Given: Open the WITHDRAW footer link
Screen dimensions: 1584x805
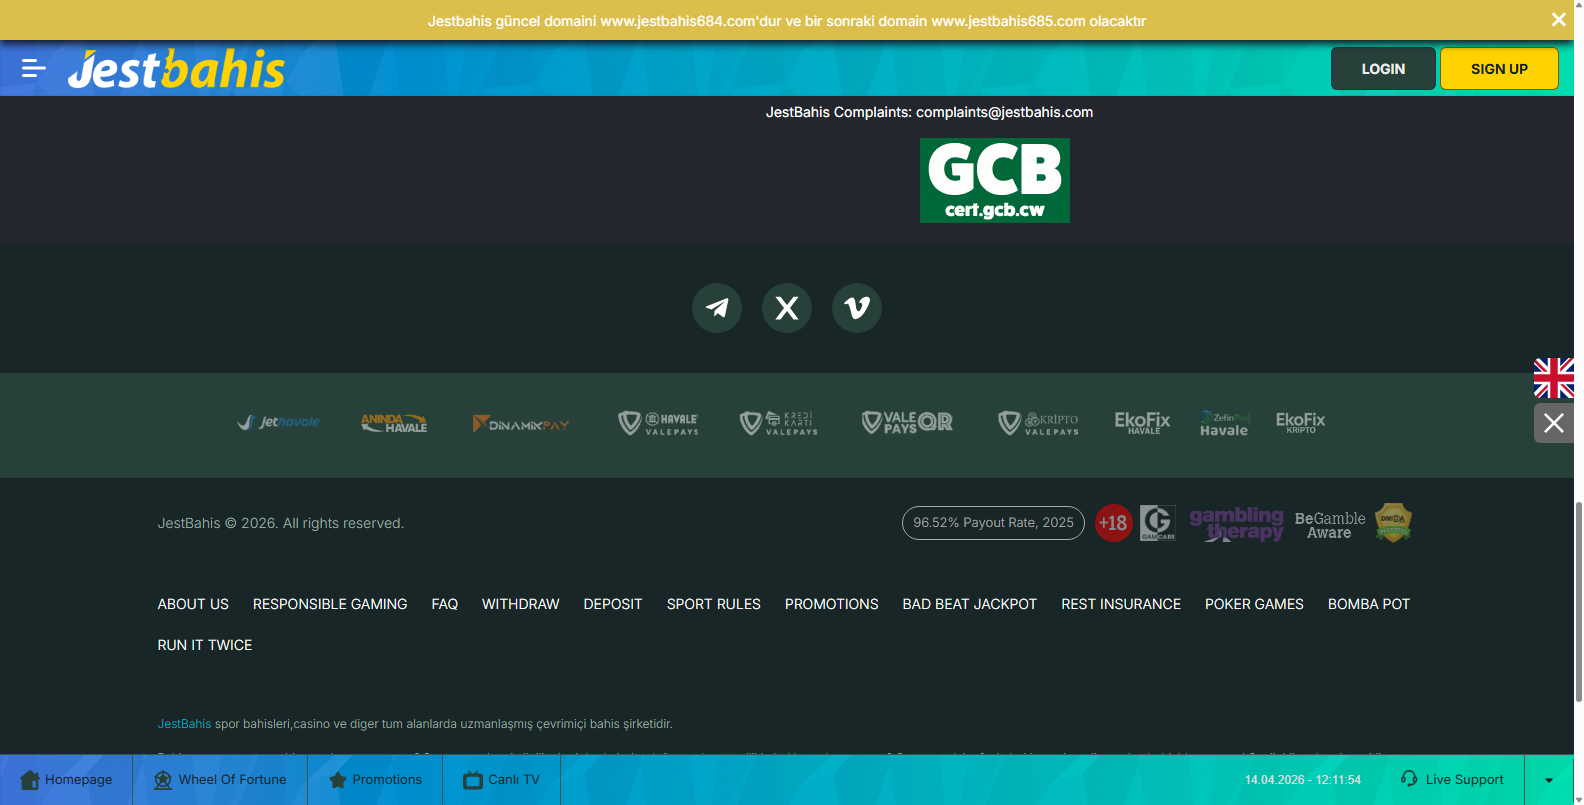Looking at the screenshot, I should pyautogui.click(x=521, y=604).
